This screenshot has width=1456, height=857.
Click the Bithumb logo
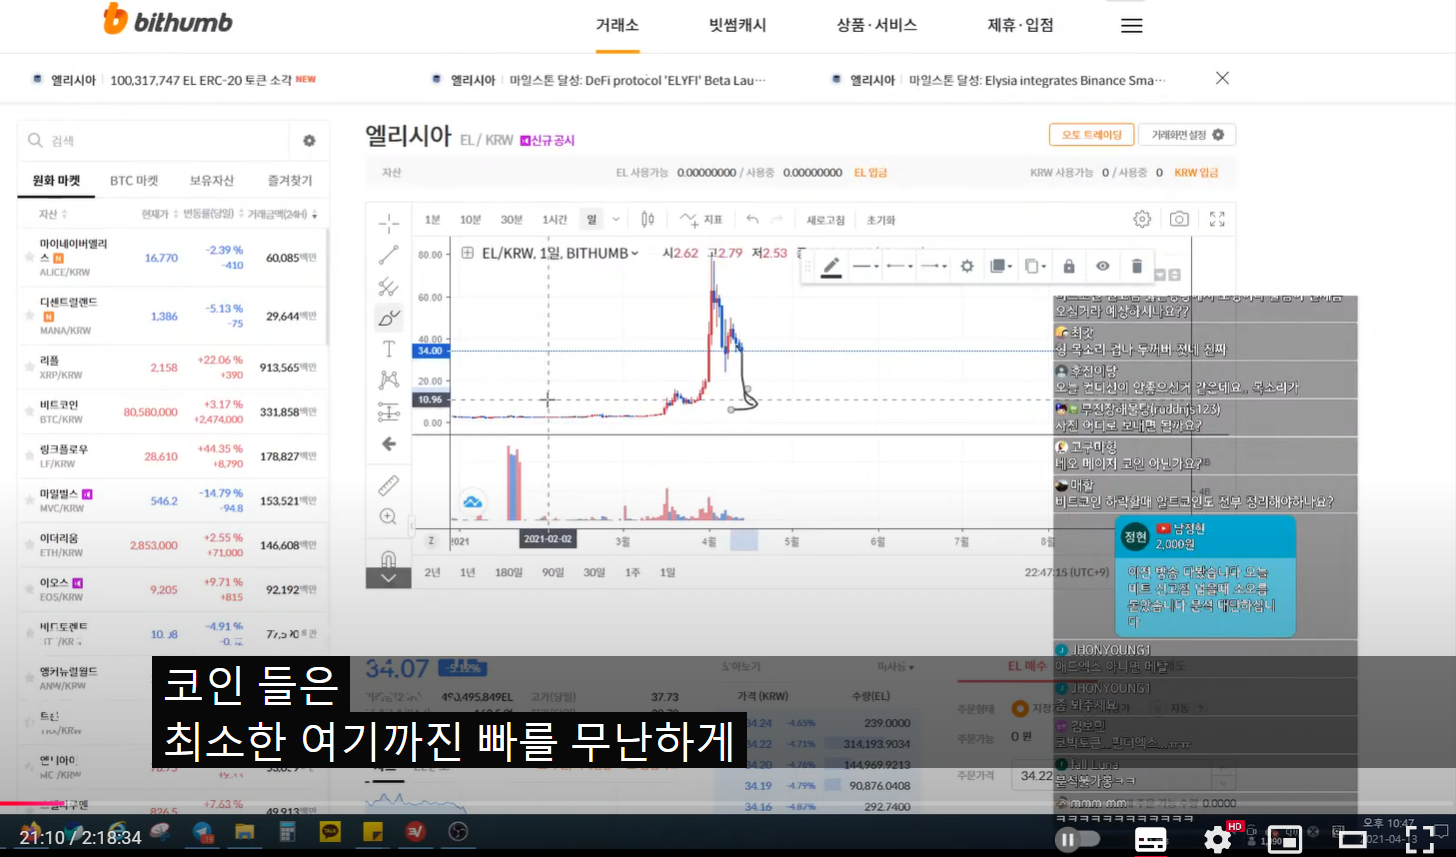coord(168,20)
